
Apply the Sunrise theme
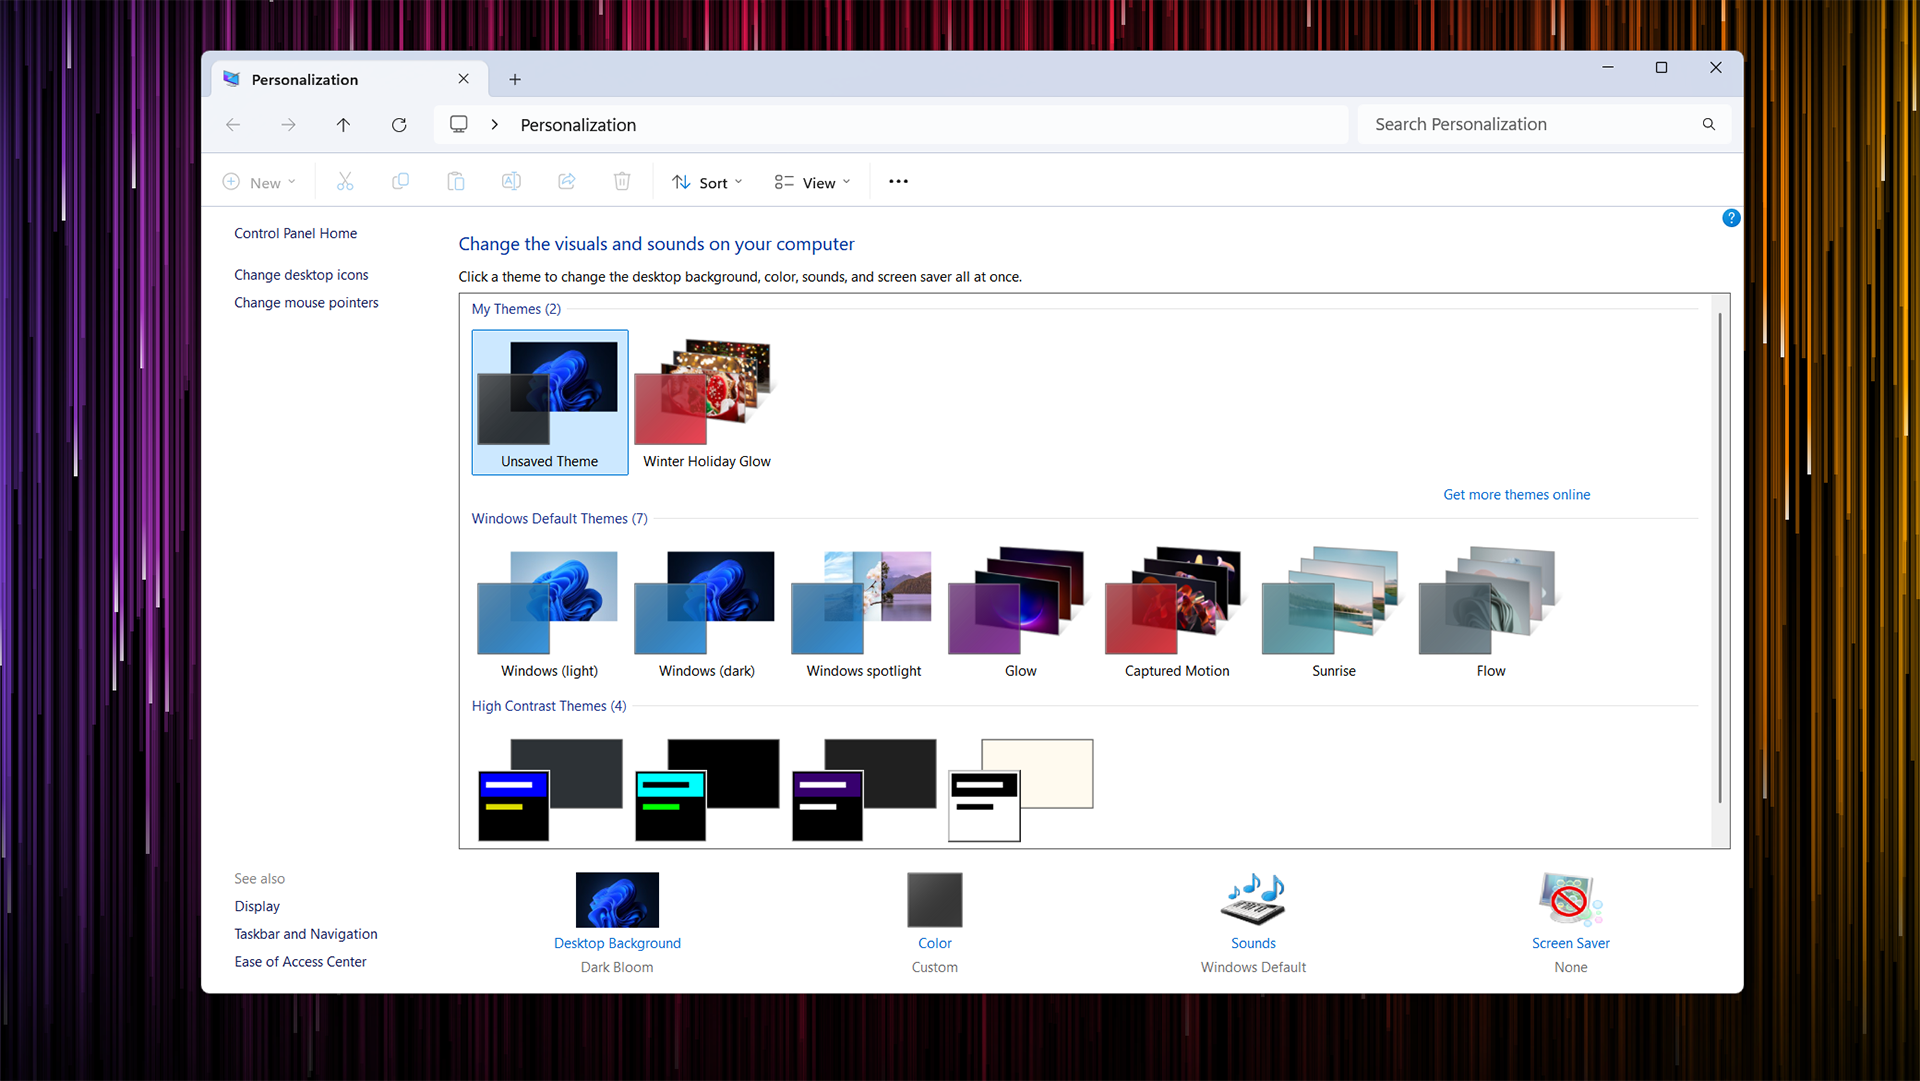1334,612
